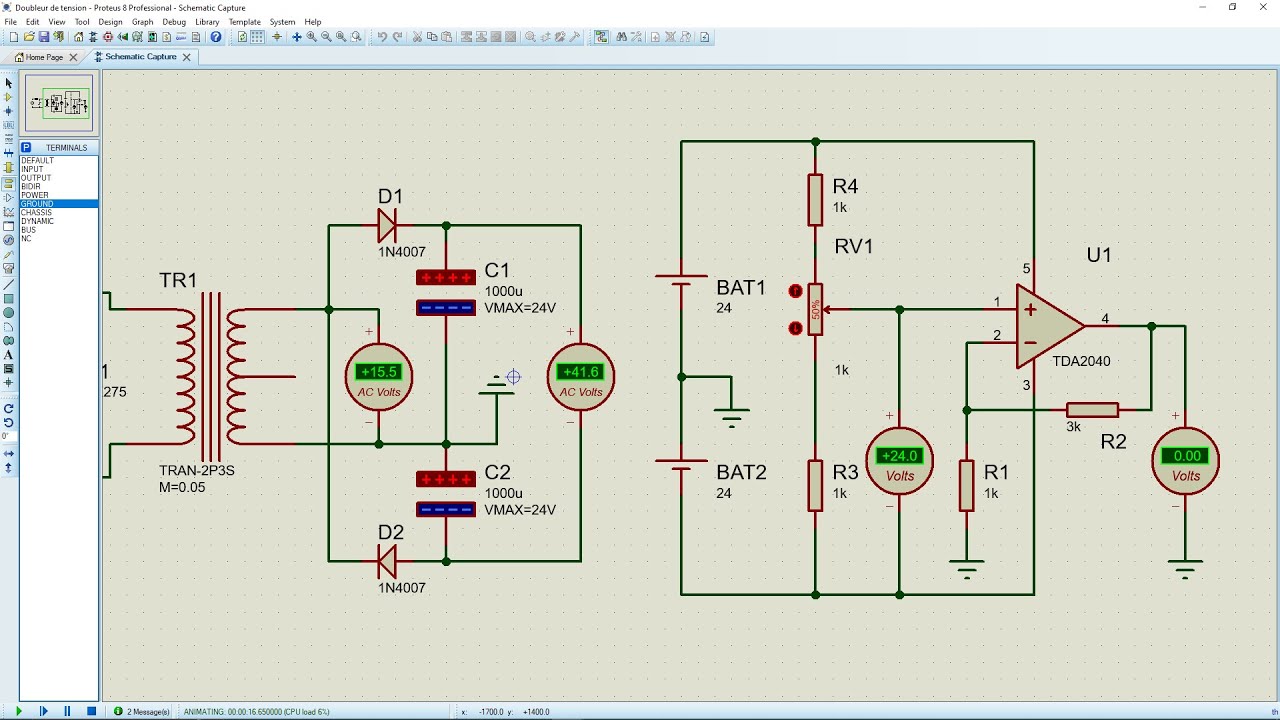Image resolution: width=1280 pixels, height=720 pixels.
Task: Click the TDA2040 op-amp U1 symbol
Action: (x=1050, y=326)
